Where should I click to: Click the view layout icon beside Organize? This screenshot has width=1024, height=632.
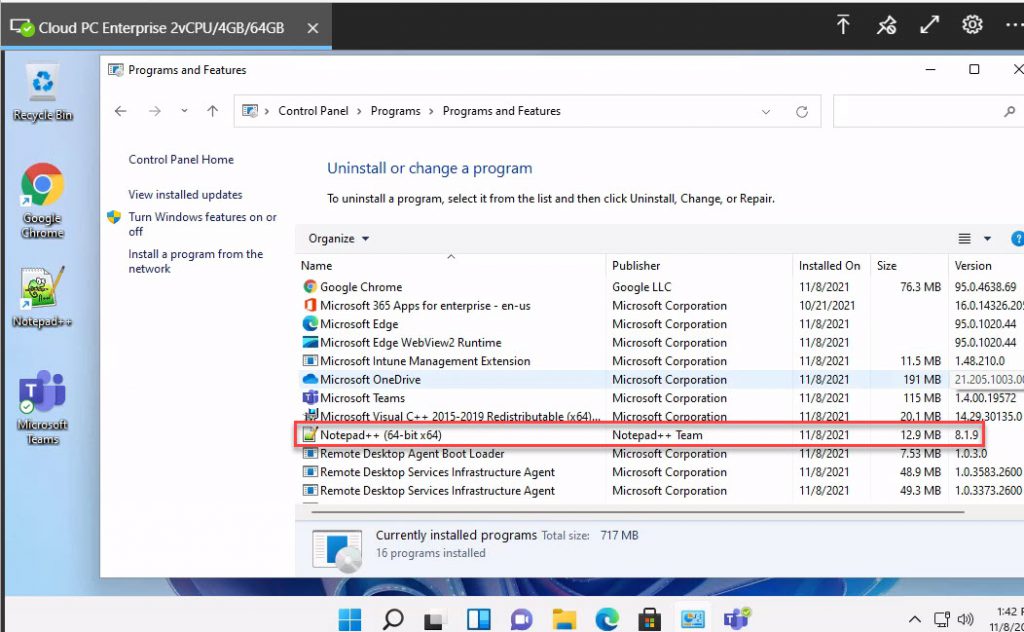tap(965, 239)
